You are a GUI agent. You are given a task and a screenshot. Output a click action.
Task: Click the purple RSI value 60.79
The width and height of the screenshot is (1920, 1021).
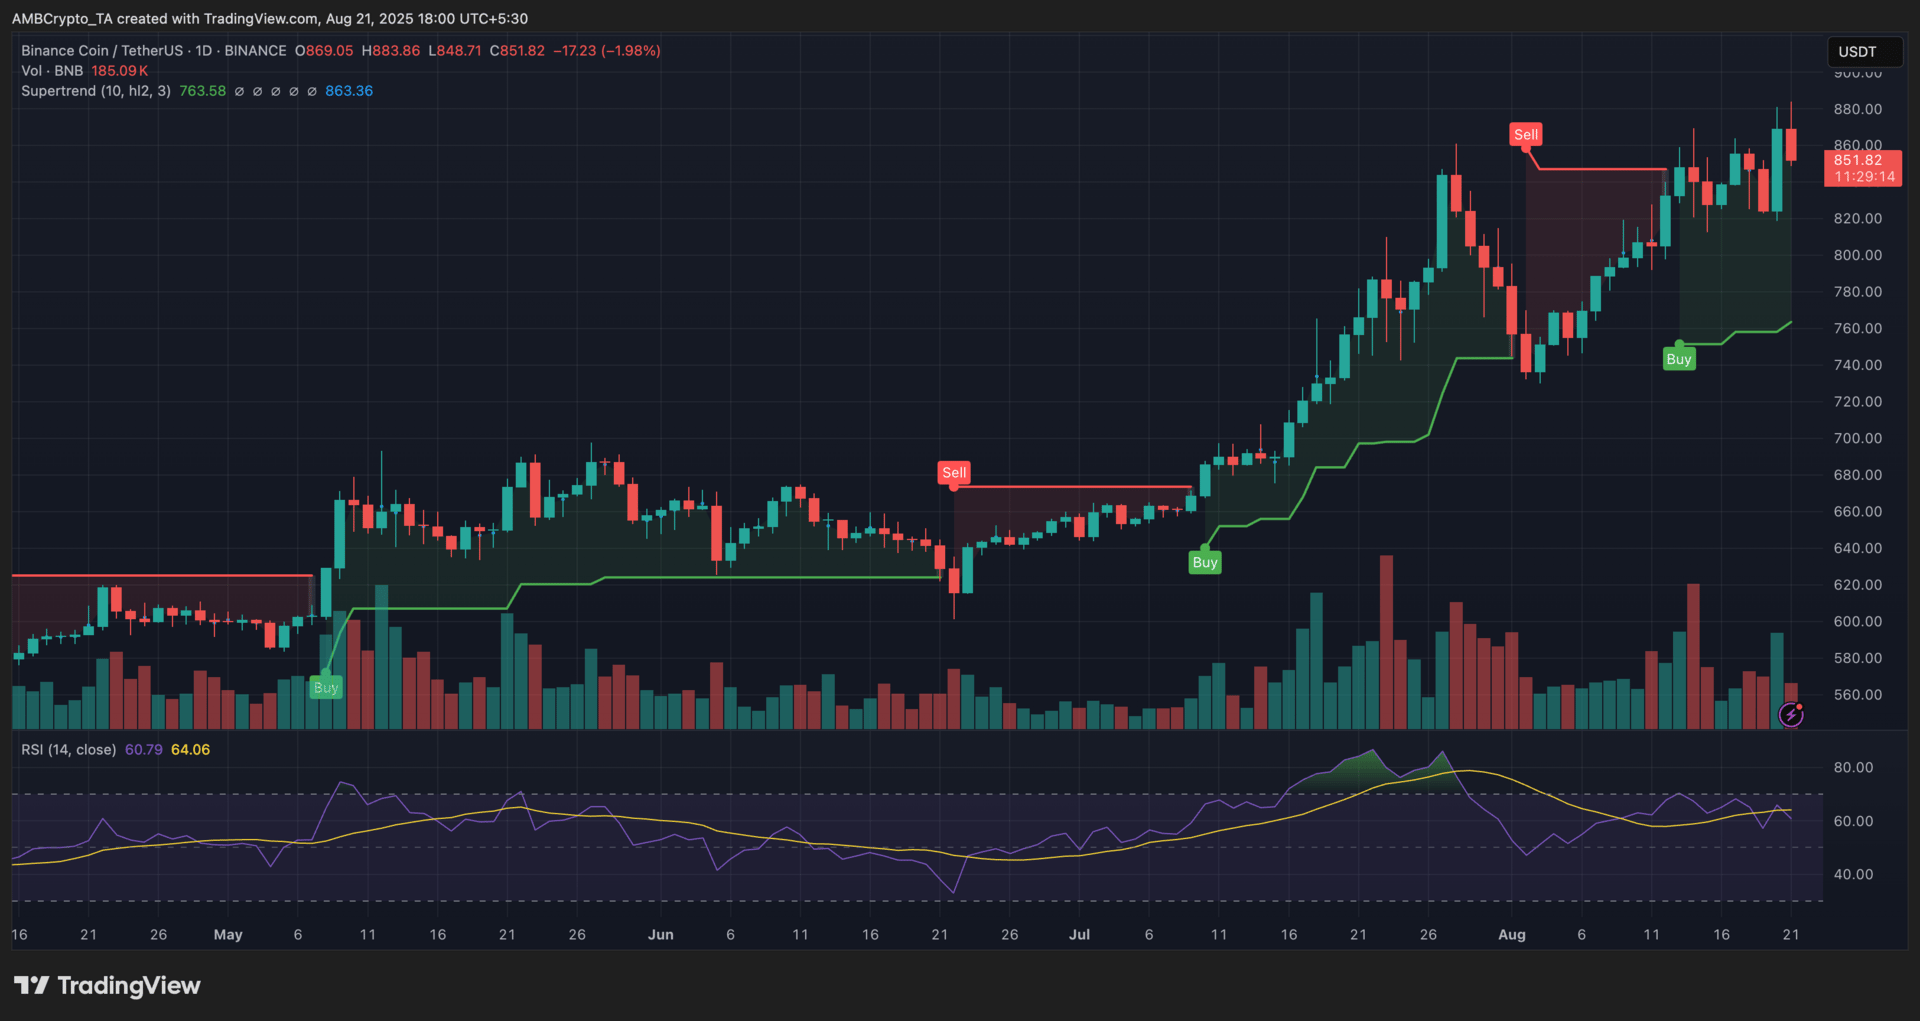coord(144,750)
